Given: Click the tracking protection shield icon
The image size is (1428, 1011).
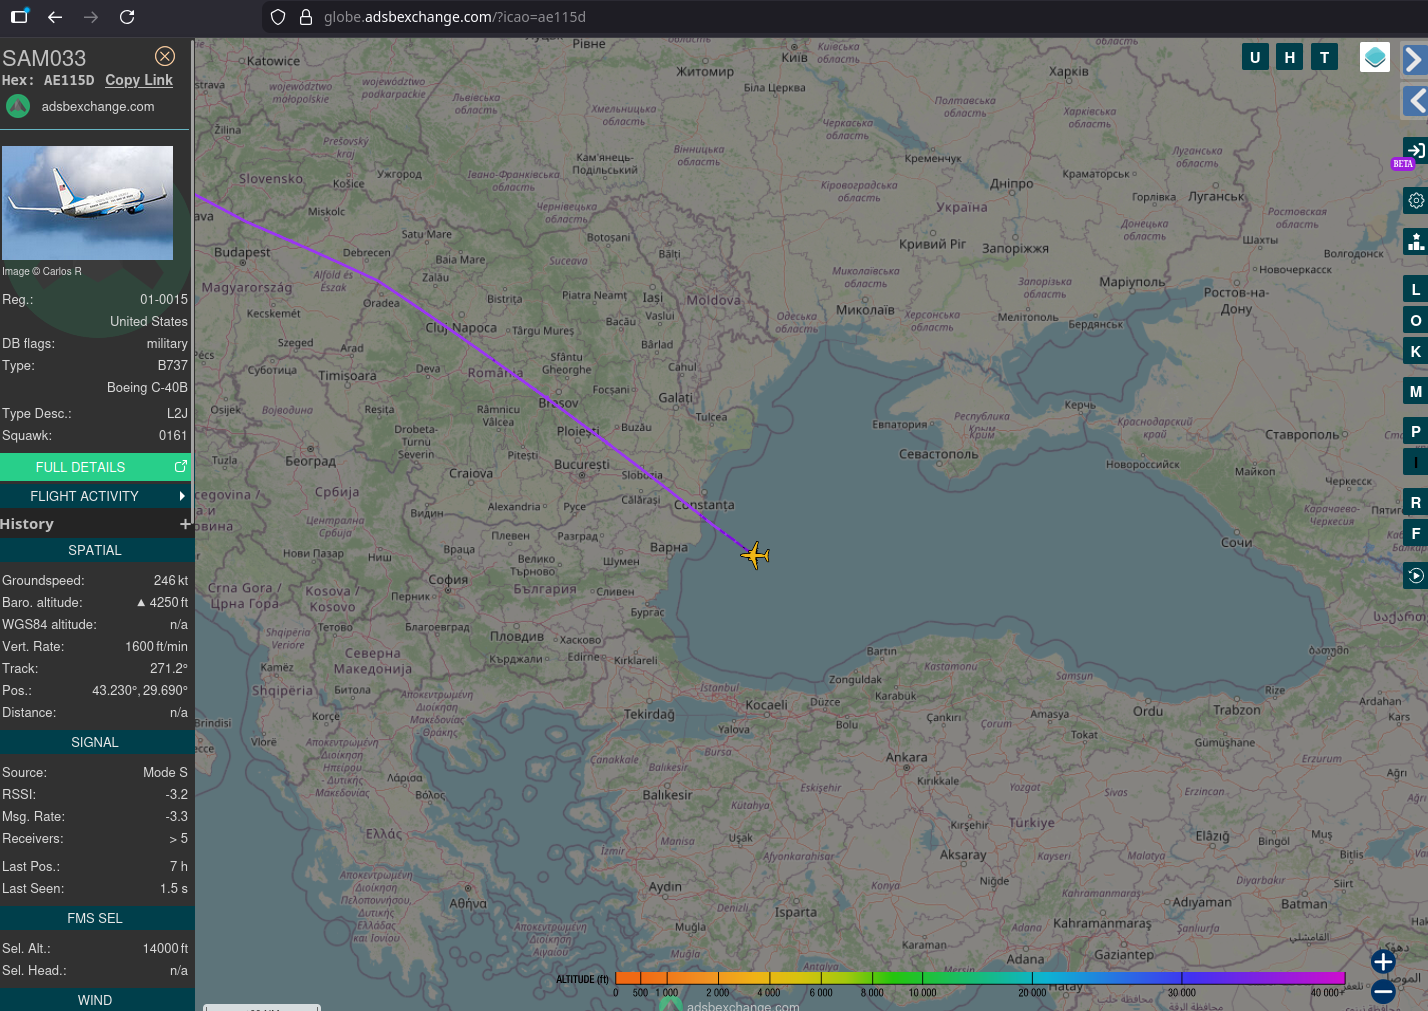Looking at the screenshot, I should tap(279, 17).
